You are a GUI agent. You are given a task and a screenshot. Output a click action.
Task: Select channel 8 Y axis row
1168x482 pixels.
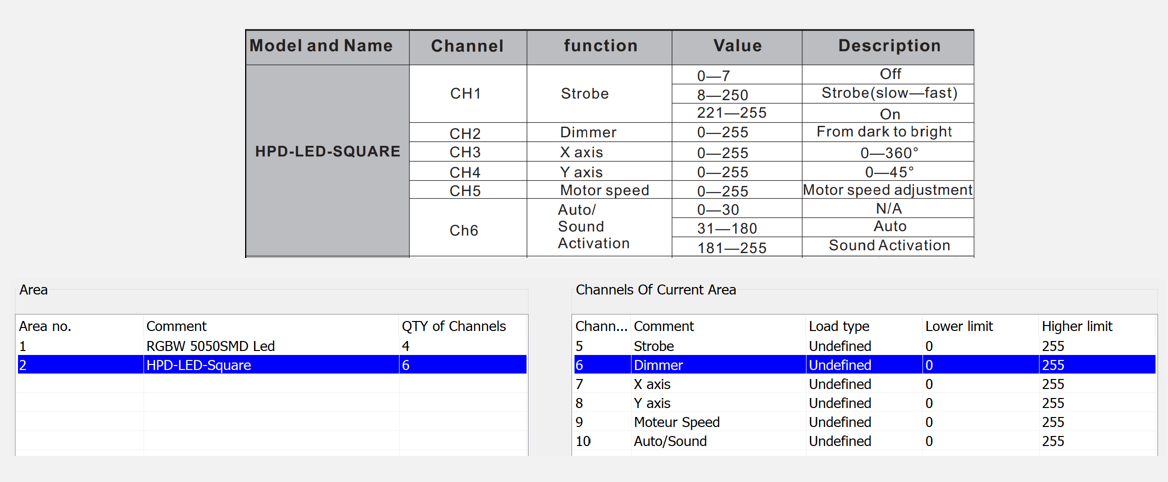tap(864, 403)
